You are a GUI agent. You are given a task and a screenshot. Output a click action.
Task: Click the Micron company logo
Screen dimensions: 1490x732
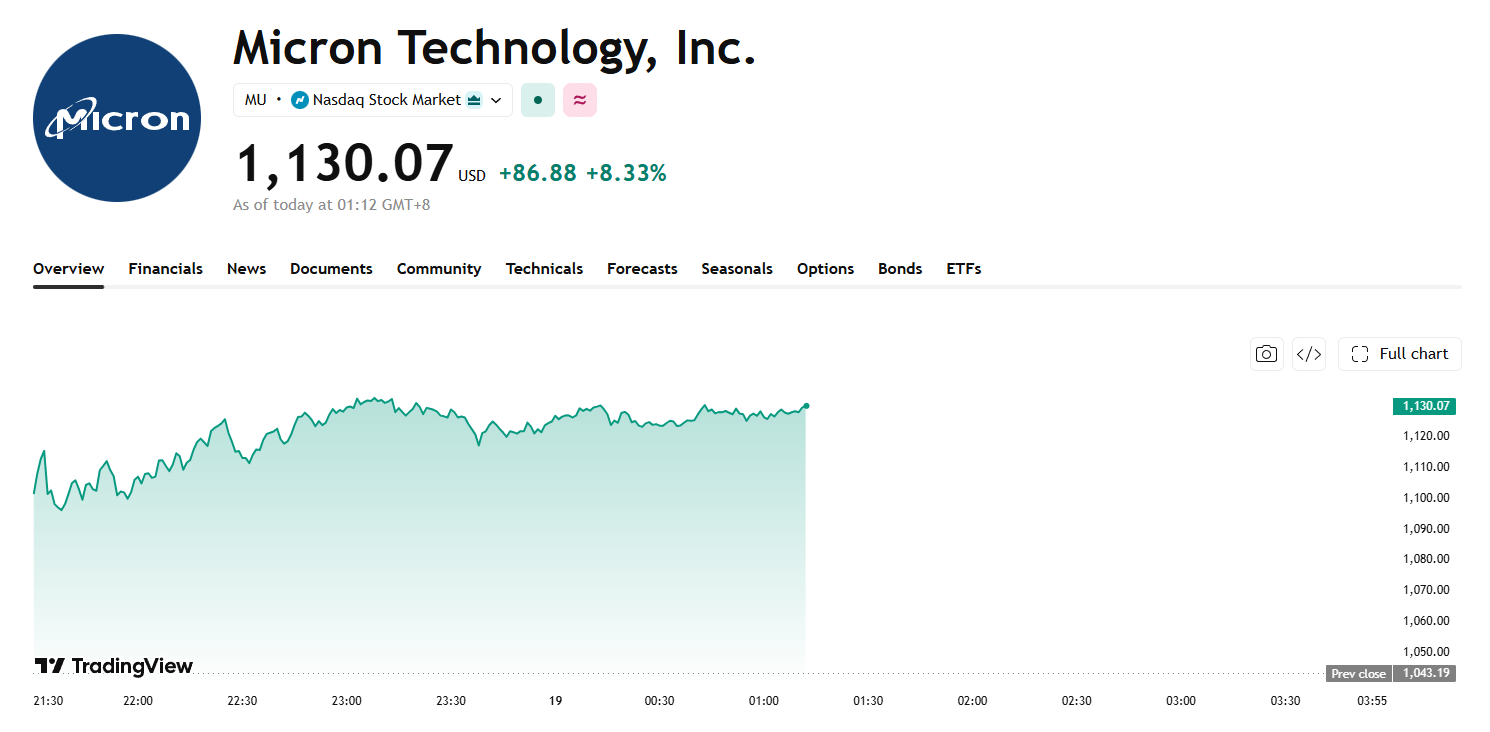[x=117, y=118]
